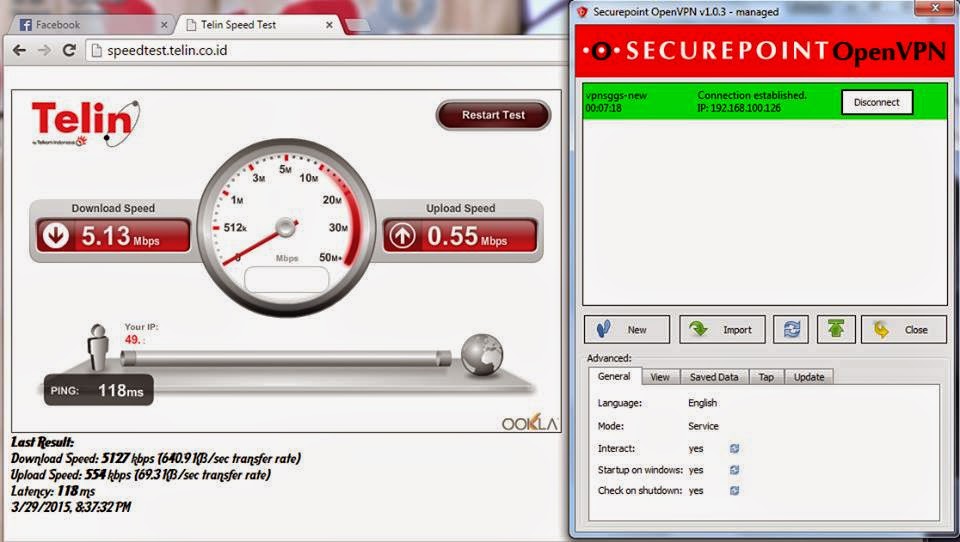Click the Telin logo
Screen dimensions: 960x542
(86, 123)
